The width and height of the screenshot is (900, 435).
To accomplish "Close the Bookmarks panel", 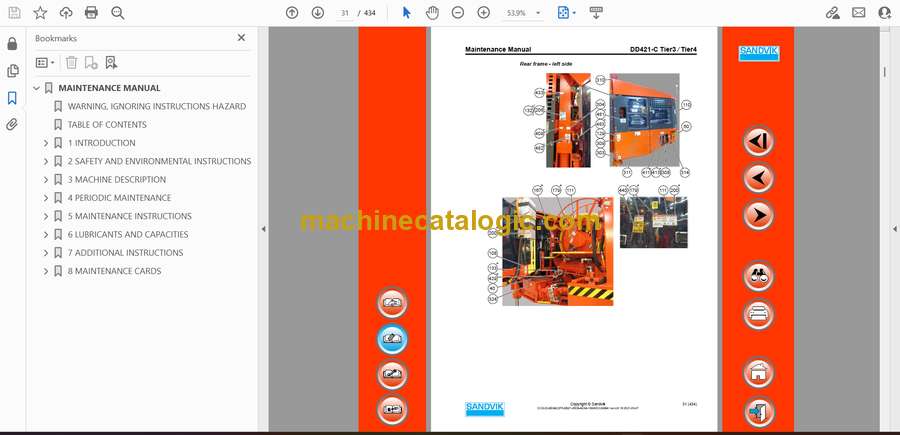I will 241,38.
